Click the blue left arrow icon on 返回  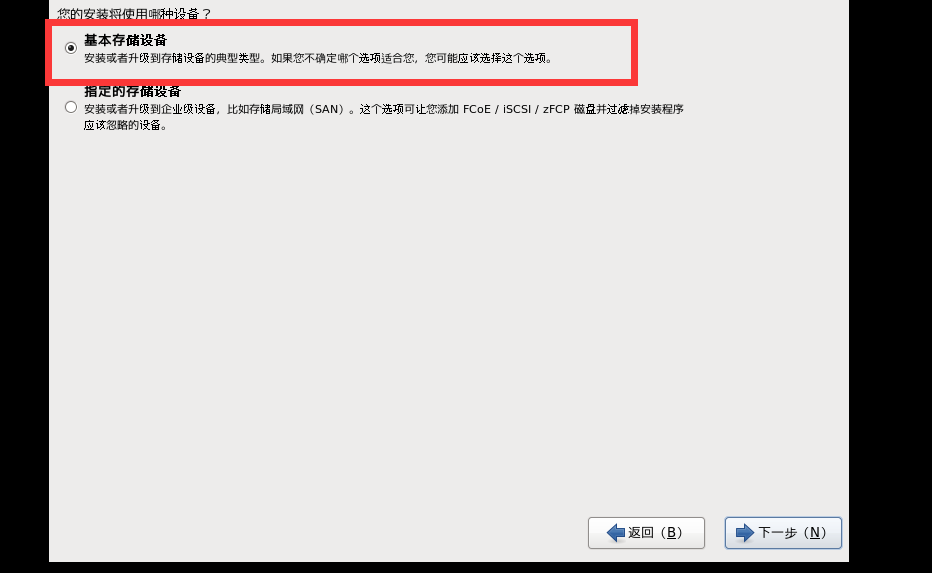616,533
